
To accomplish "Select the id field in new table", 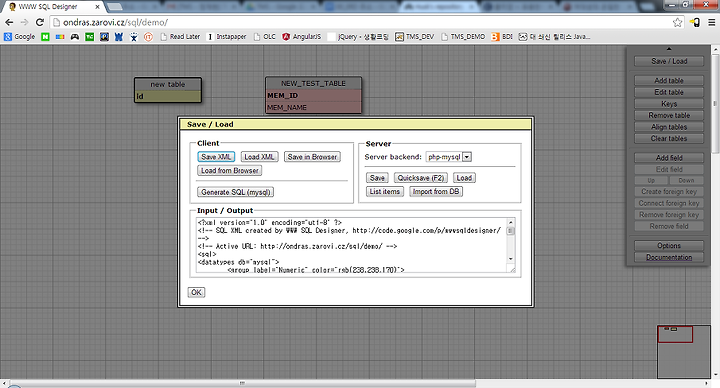I will [168, 96].
